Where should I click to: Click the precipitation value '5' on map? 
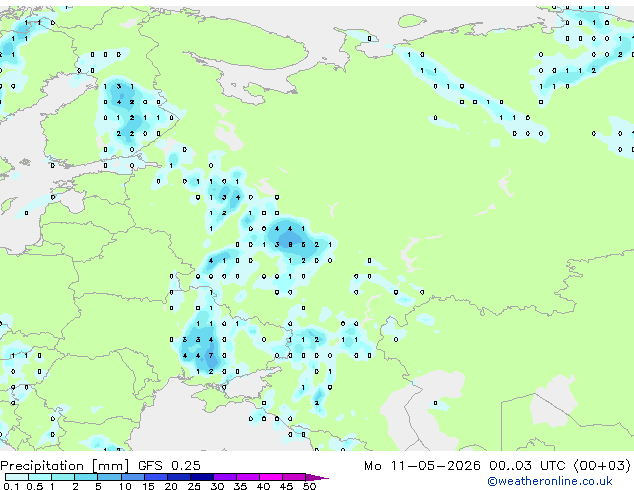(303, 245)
